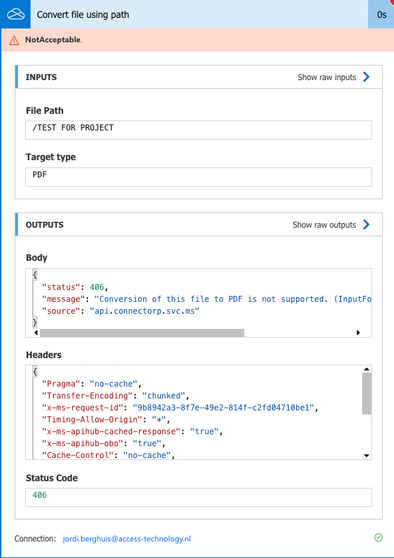Open Show raw outputs
Viewport: 394px width, 558px height.
pyautogui.click(x=324, y=225)
